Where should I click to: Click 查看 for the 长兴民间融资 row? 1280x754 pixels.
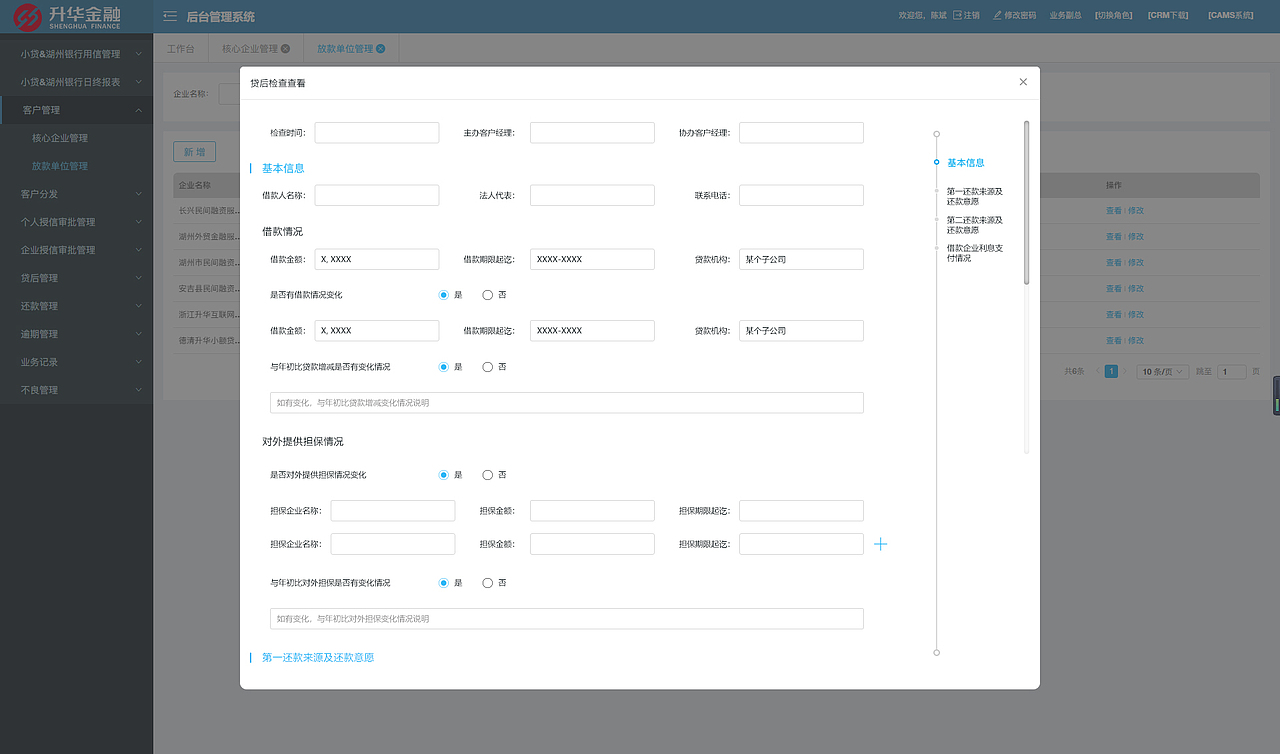[1114, 211]
